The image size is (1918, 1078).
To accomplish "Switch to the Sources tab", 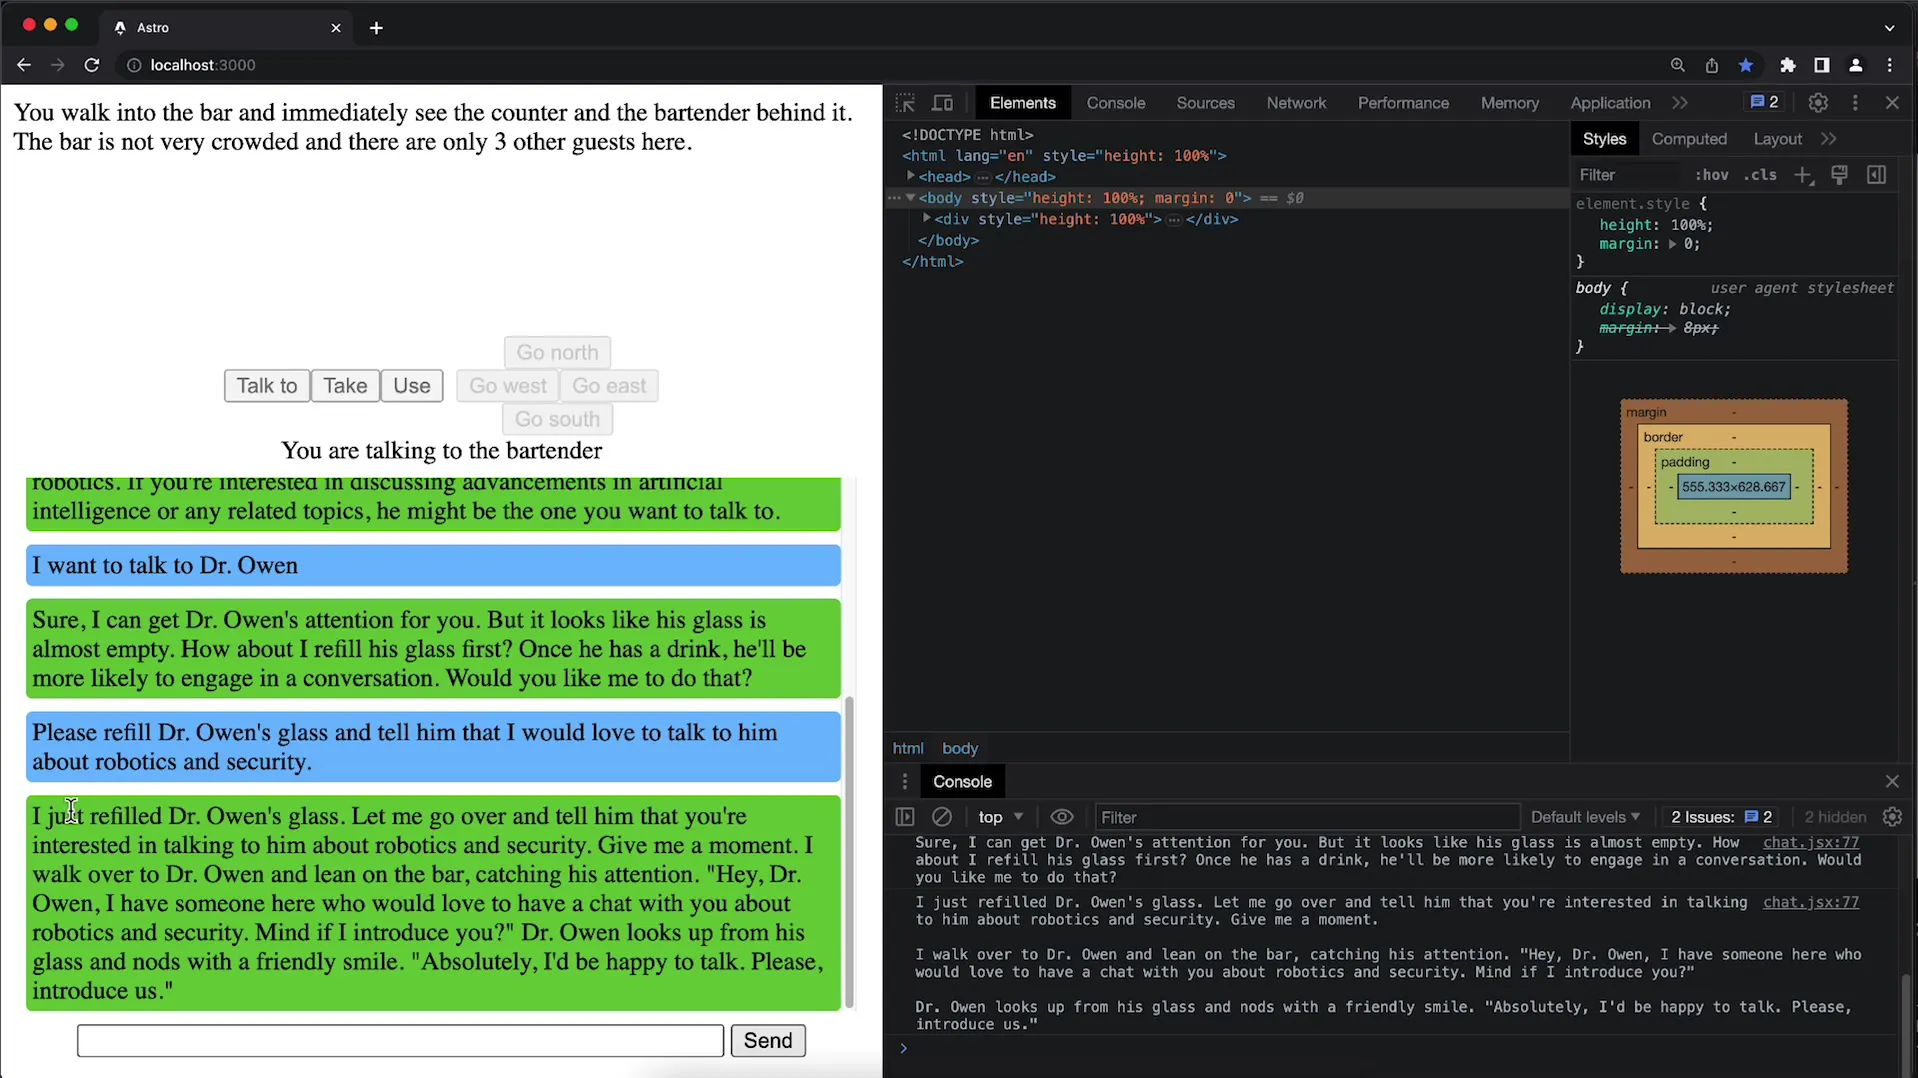I will [1205, 103].
